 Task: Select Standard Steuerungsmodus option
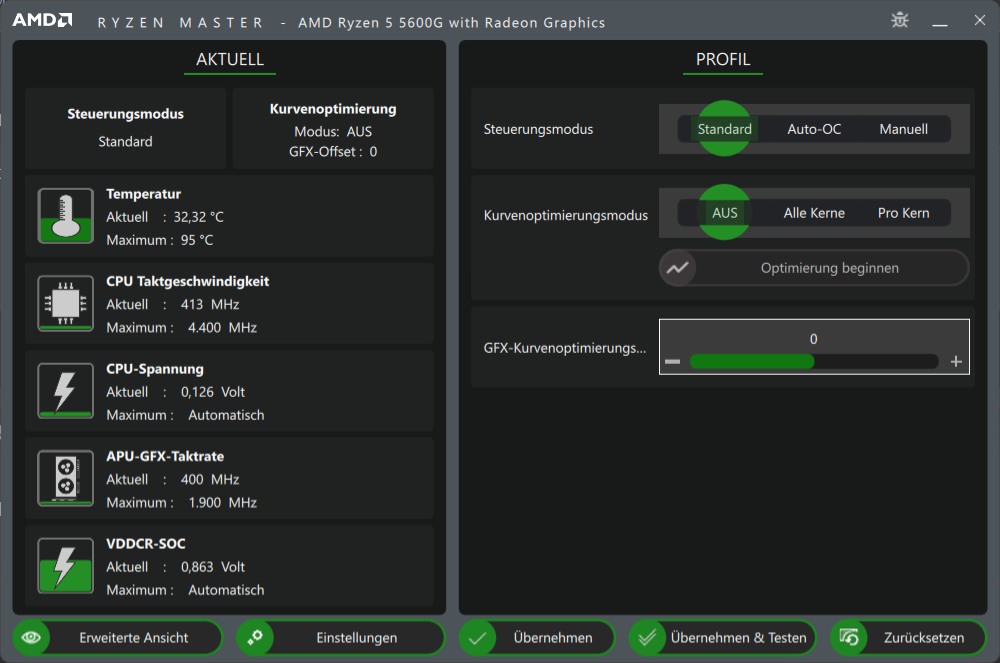pos(724,129)
